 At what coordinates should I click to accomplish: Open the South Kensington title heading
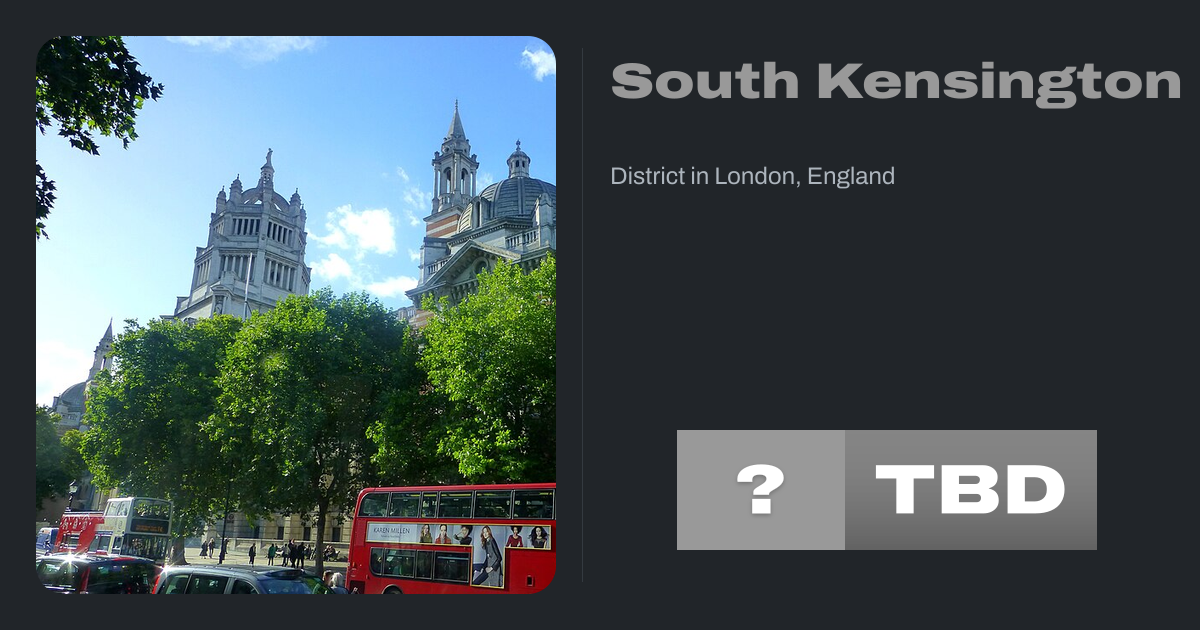pyautogui.click(x=896, y=81)
